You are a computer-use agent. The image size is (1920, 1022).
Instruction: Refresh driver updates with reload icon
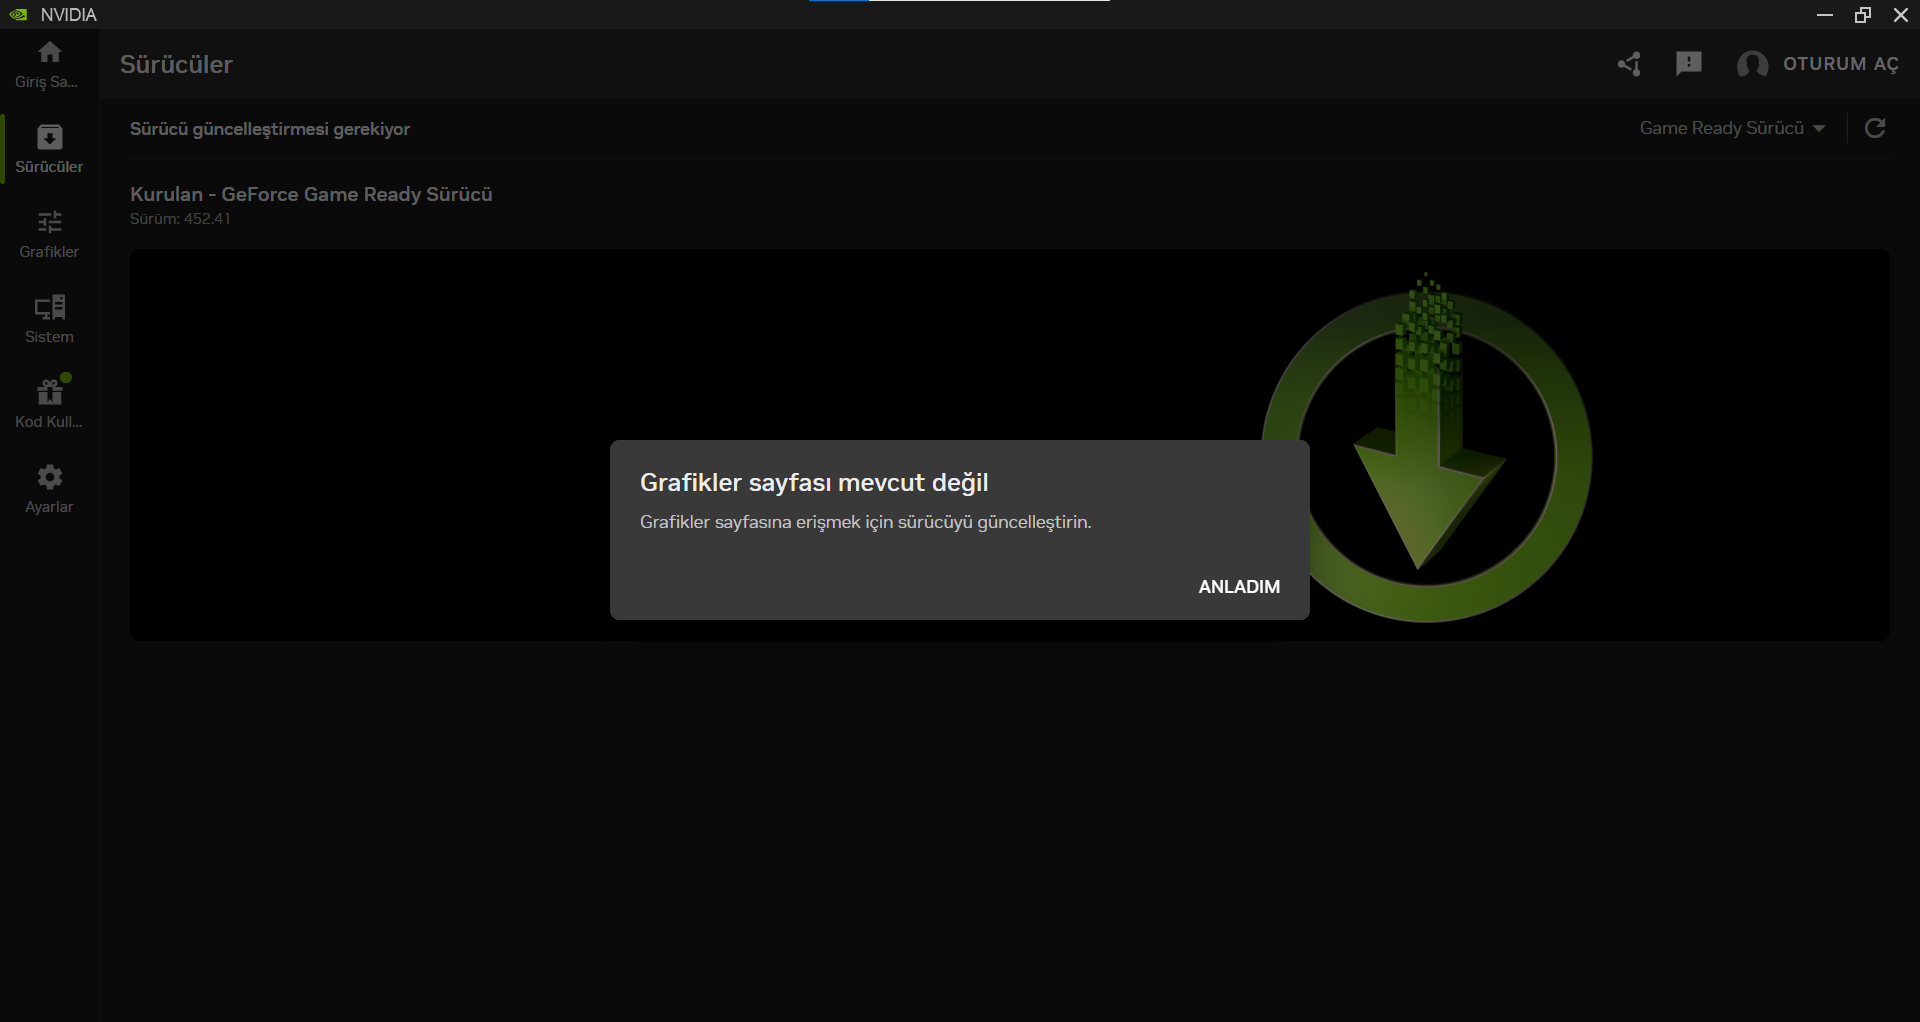pos(1876,128)
